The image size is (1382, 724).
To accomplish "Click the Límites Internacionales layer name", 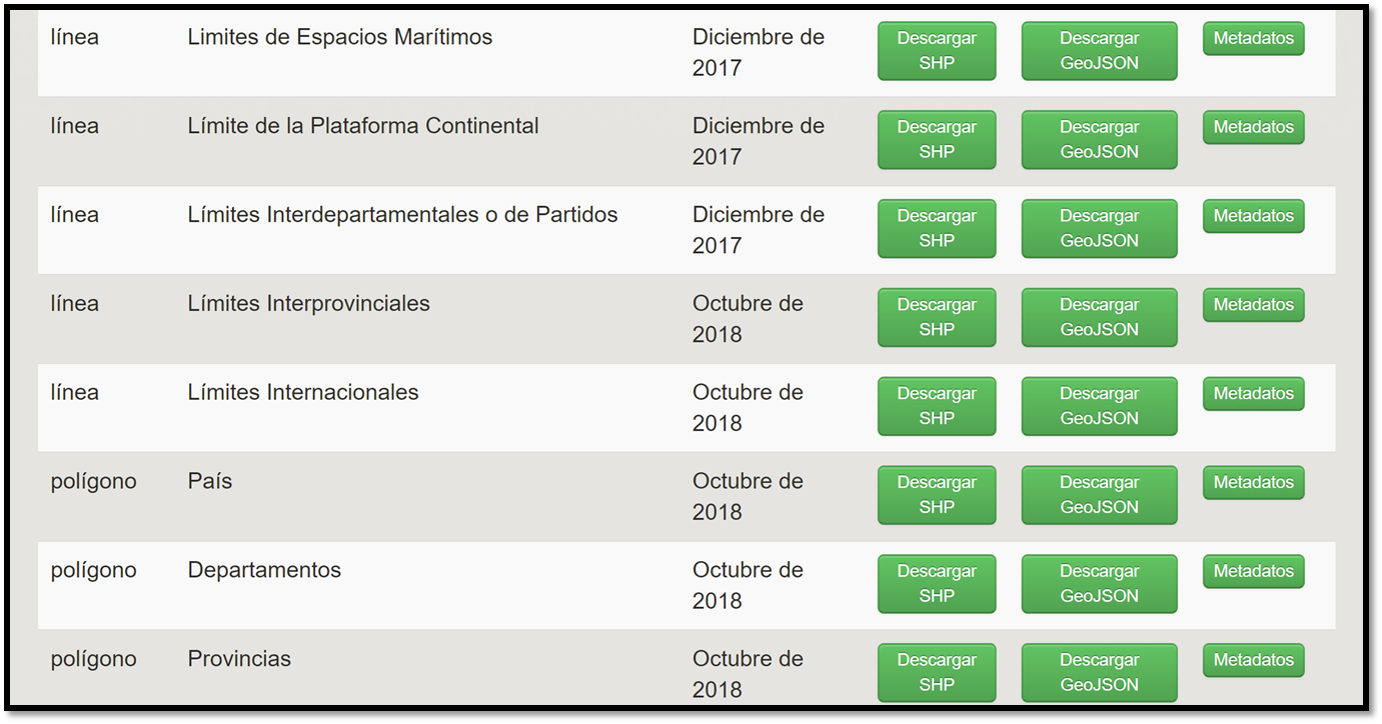I will coord(303,393).
